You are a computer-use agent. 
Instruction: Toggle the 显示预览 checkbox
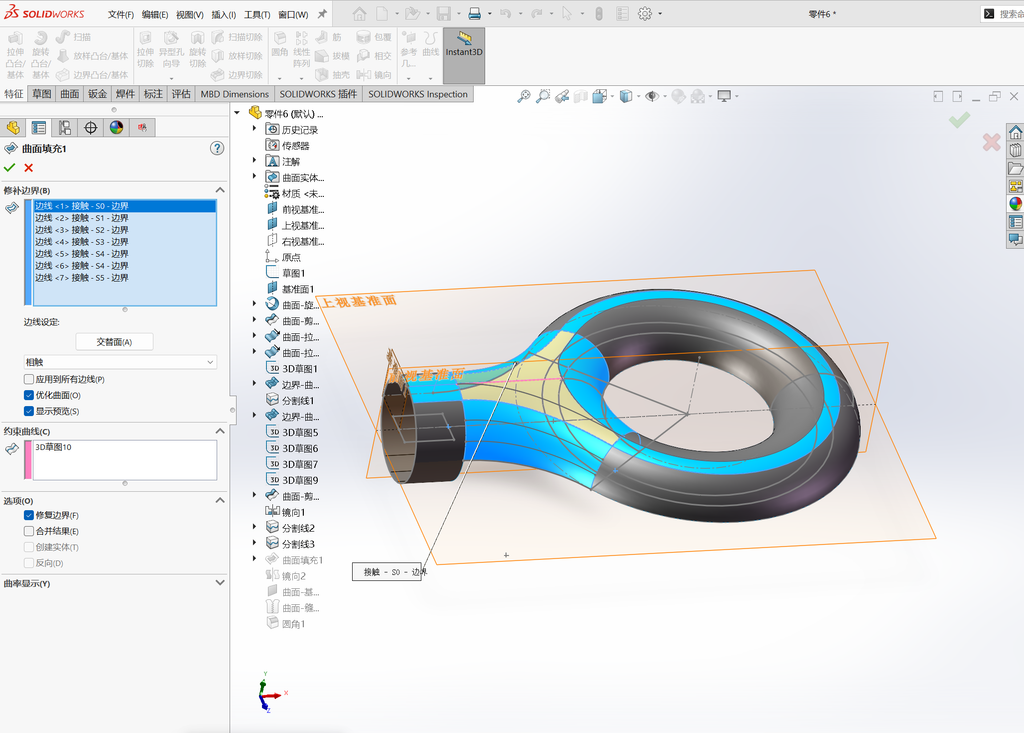tap(29, 411)
